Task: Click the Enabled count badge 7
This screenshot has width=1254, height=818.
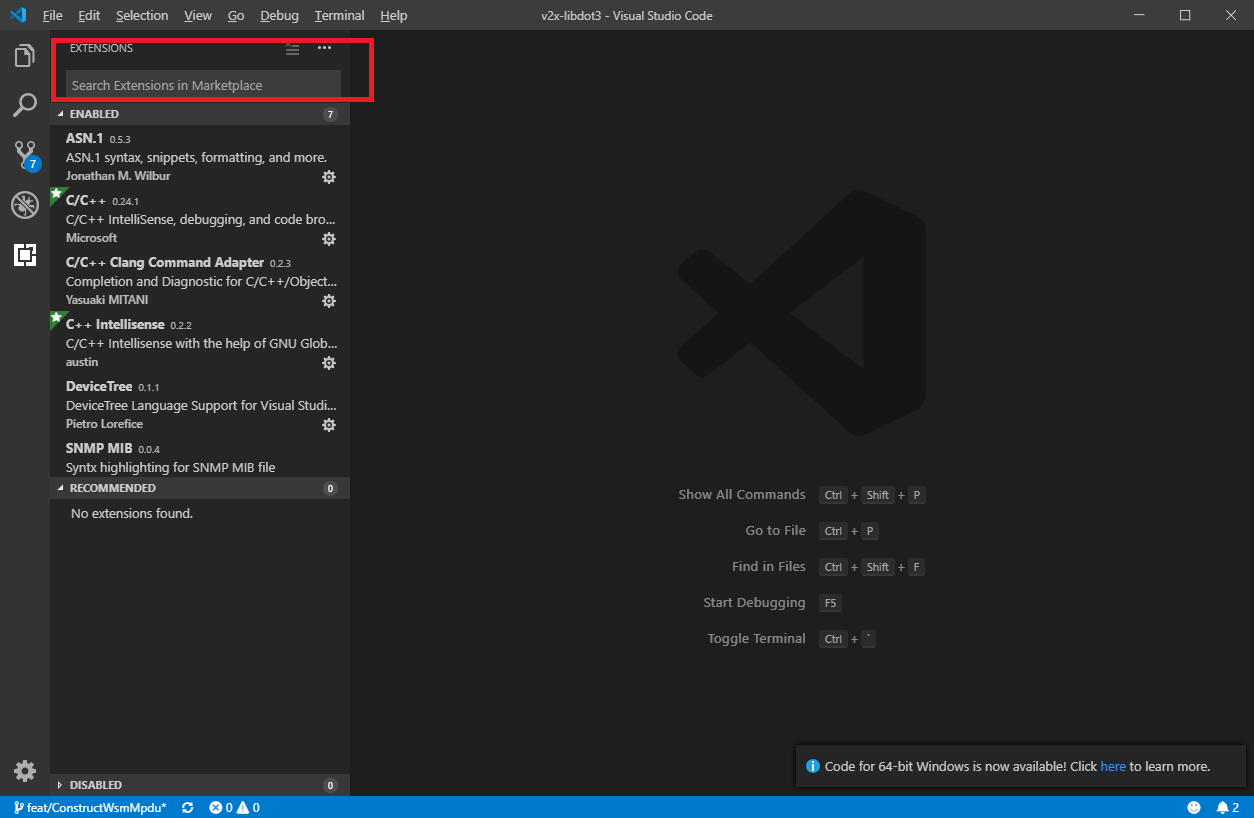Action: click(330, 115)
